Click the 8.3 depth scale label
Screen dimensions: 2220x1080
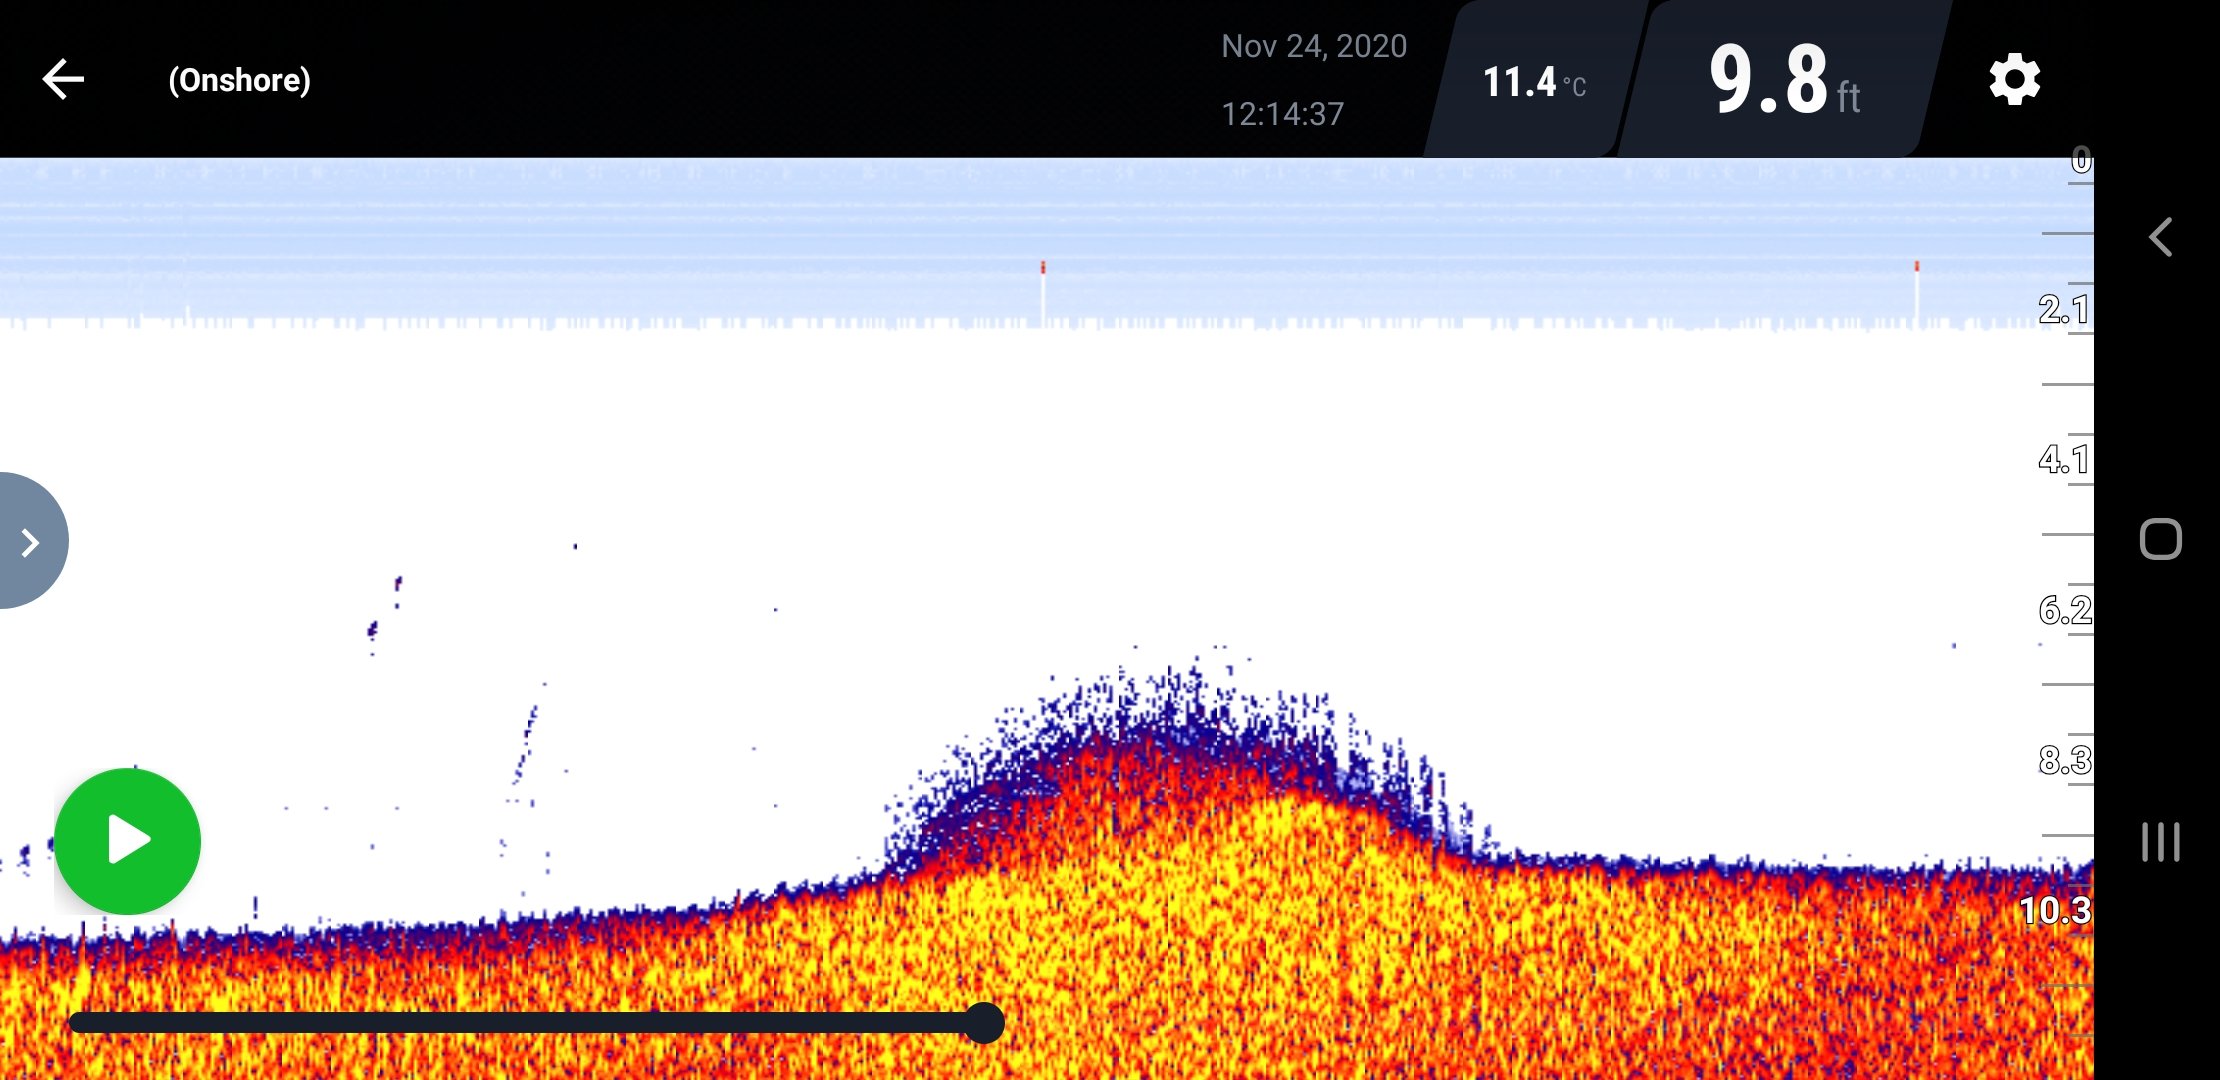click(2064, 760)
